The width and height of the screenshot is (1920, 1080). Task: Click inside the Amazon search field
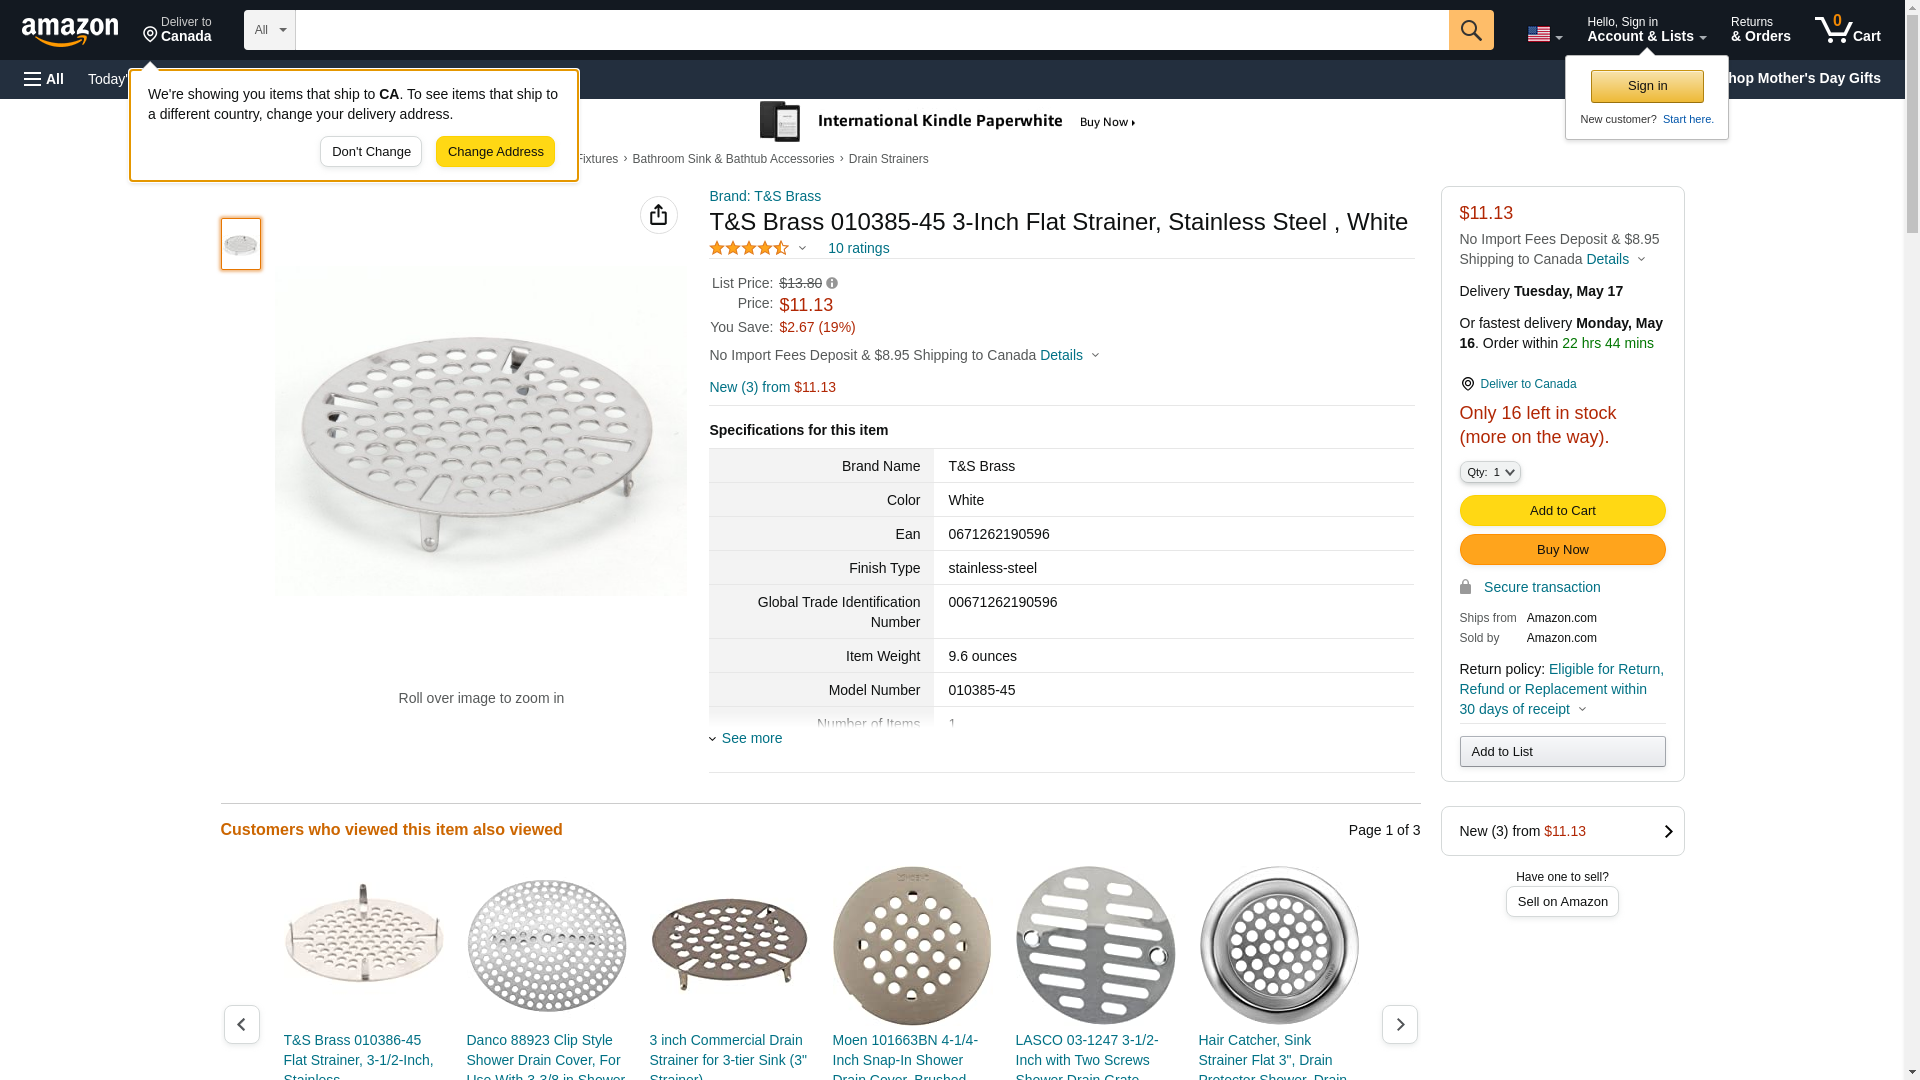pos(871,30)
